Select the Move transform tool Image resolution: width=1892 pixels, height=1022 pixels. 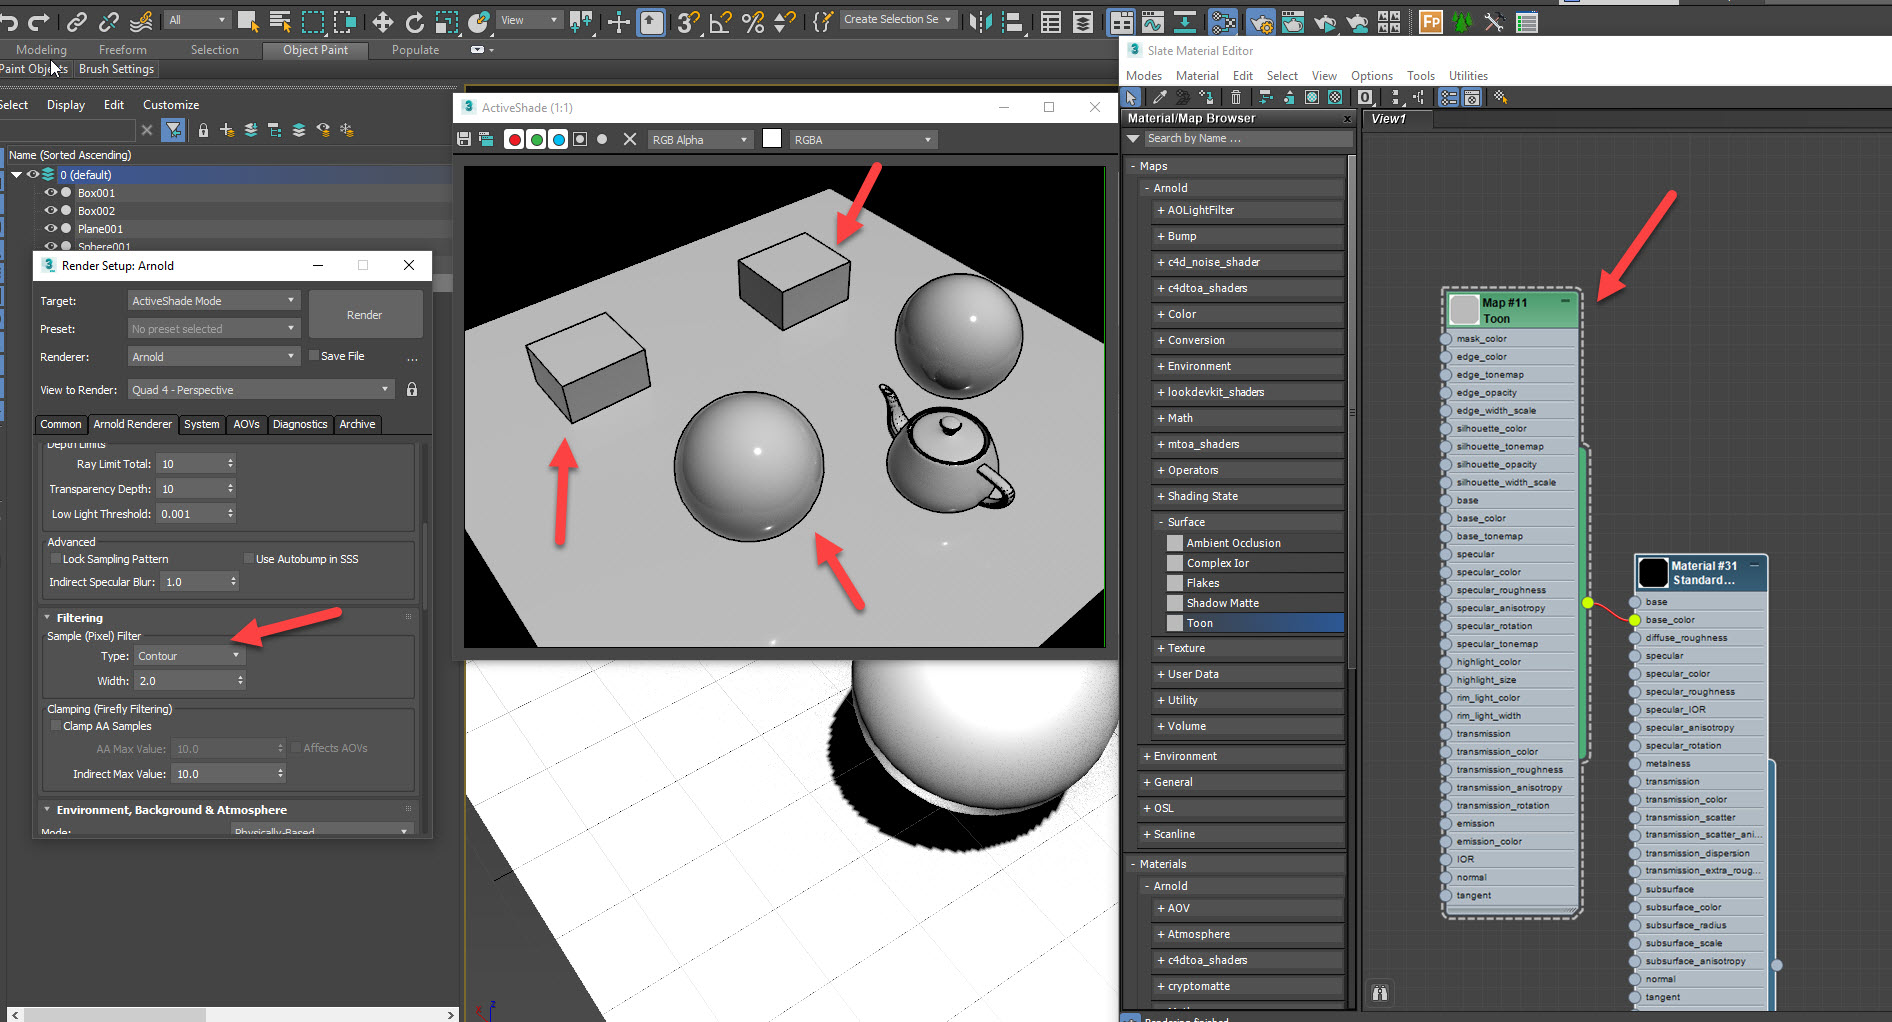[382, 21]
